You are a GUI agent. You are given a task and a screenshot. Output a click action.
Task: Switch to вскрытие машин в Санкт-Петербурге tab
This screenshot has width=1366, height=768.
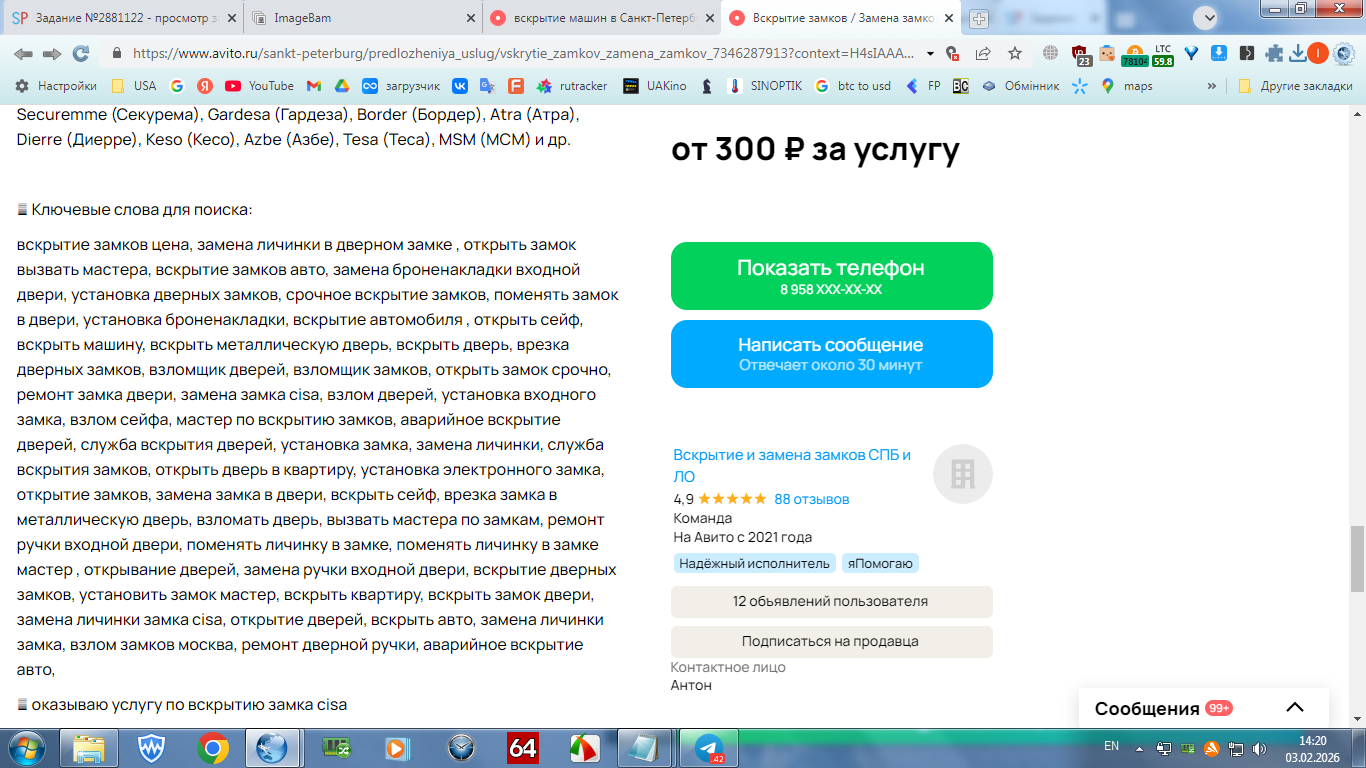[601, 18]
